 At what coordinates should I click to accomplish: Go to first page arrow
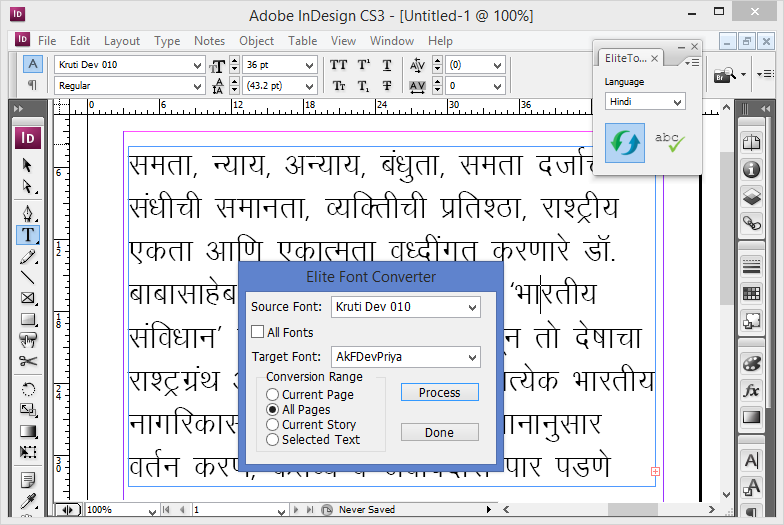[166, 510]
